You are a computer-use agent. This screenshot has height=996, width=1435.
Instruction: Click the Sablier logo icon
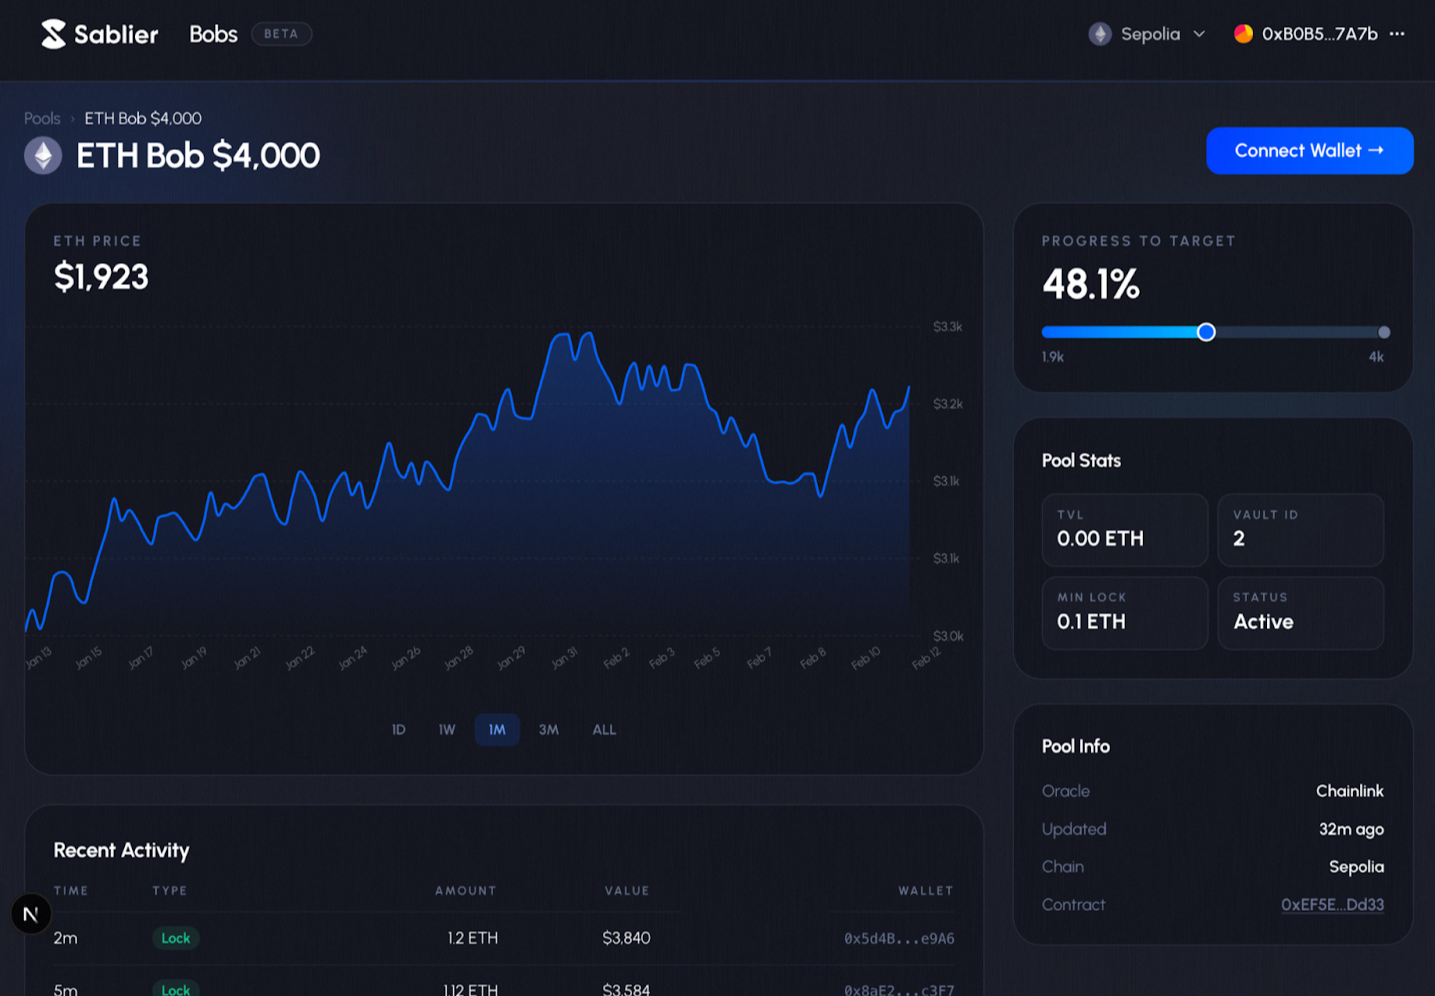click(53, 34)
